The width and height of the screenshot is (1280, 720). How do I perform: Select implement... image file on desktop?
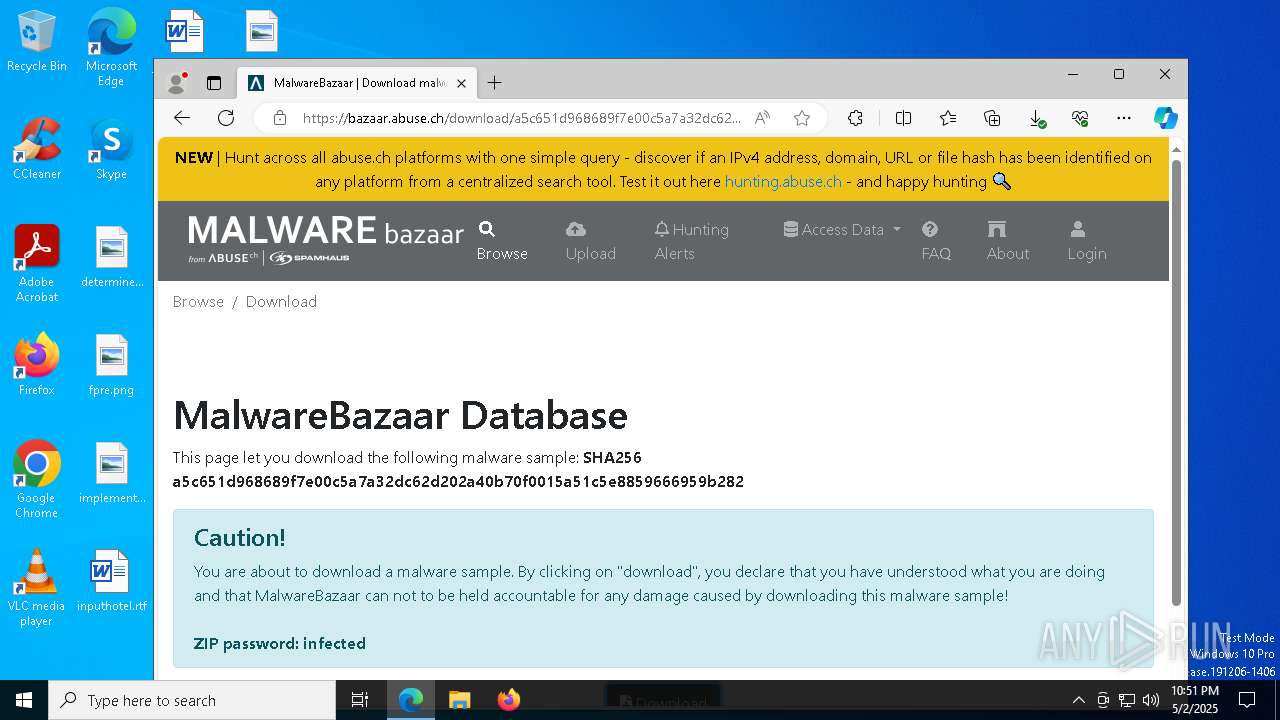[111, 473]
